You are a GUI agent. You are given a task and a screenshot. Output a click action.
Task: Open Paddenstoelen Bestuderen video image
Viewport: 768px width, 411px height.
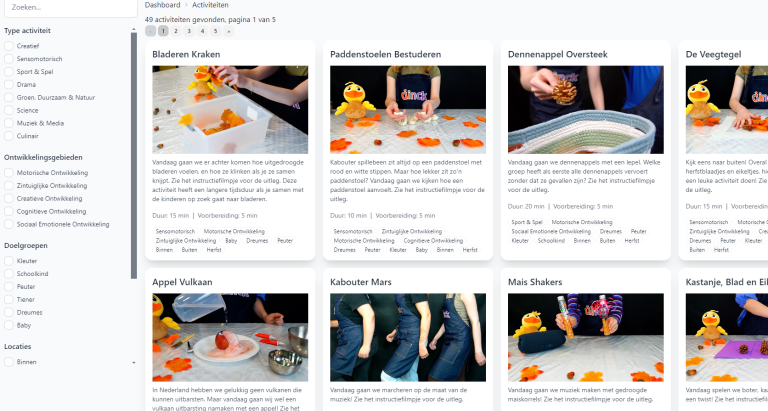pyautogui.click(x=408, y=110)
